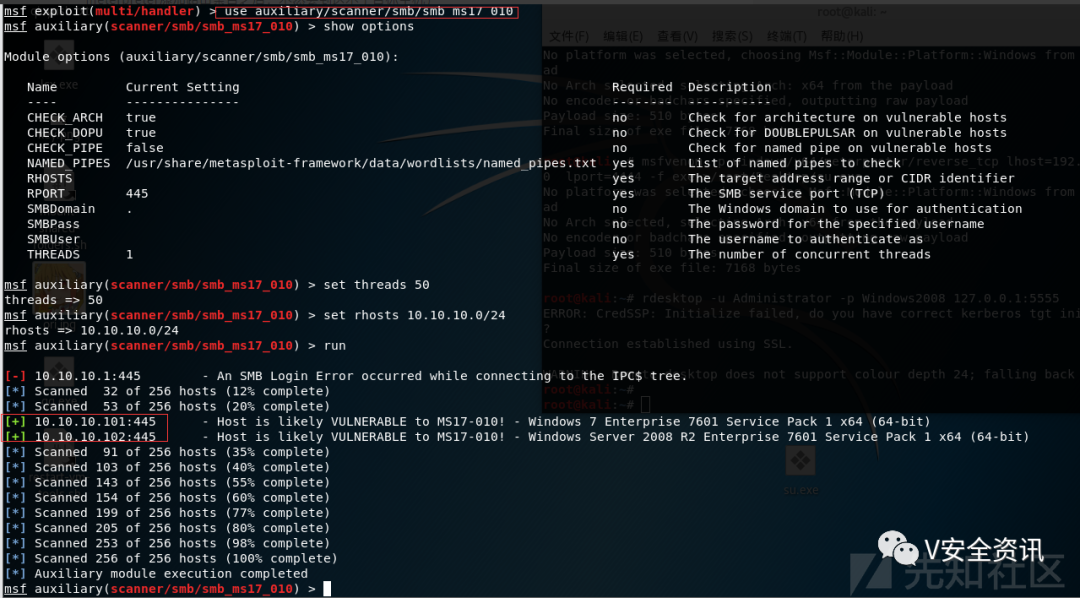Click the 'Scanned 154 of 256 hosts' line
Image resolution: width=1080 pixels, height=598 pixels.
[x=167, y=497]
